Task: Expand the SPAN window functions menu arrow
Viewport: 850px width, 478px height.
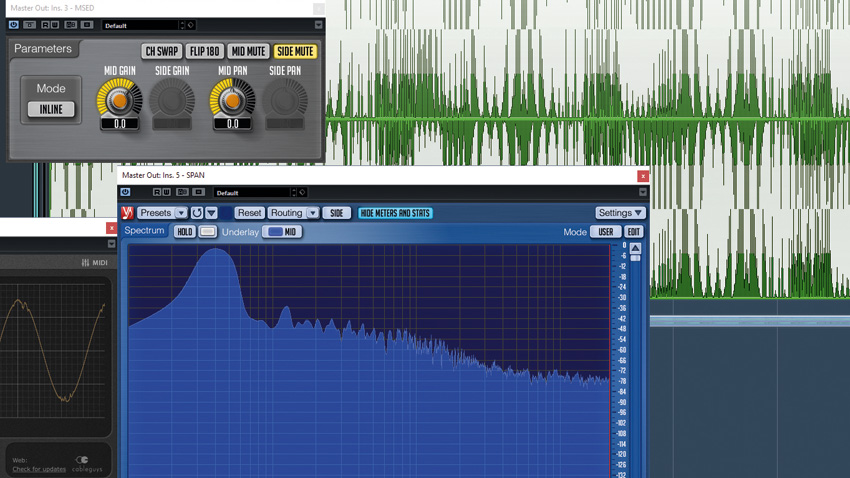Action: pos(642,192)
